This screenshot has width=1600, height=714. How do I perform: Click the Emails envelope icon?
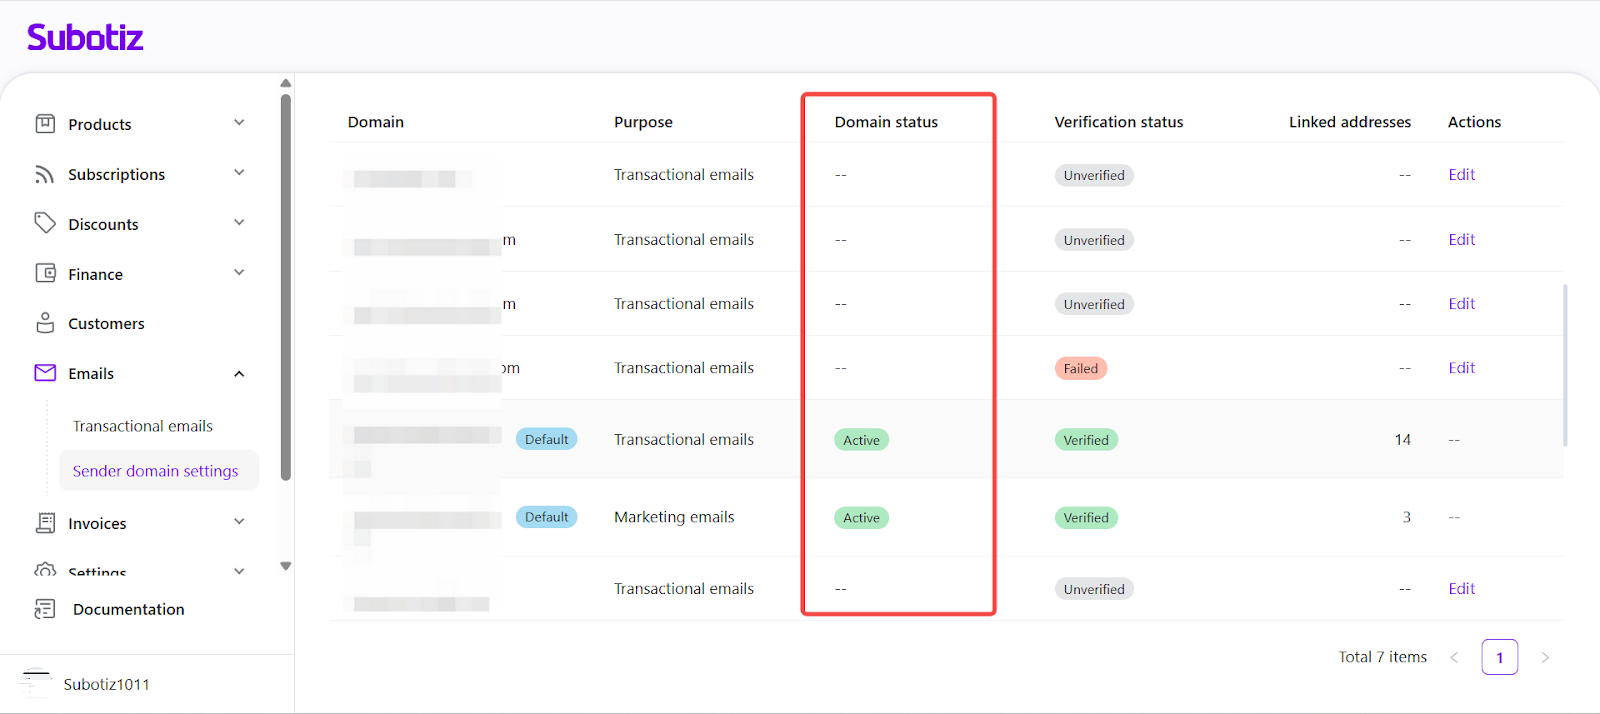pyautogui.click(x=45, y=373)
